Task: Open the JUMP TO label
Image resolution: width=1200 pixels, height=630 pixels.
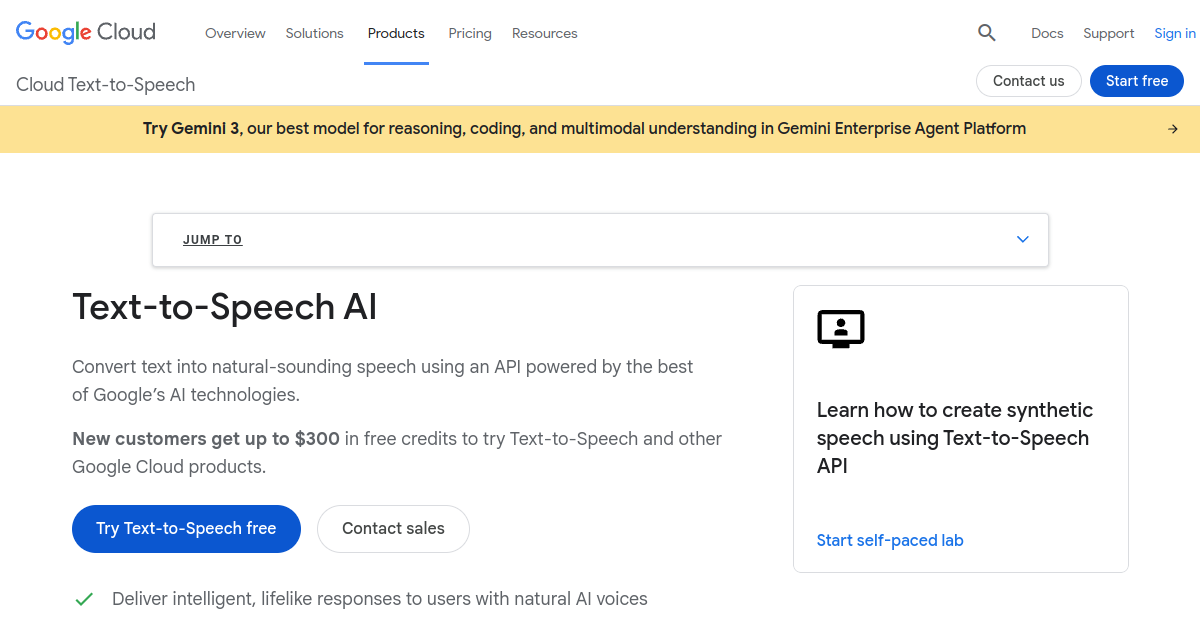Action: coord(213,240)
